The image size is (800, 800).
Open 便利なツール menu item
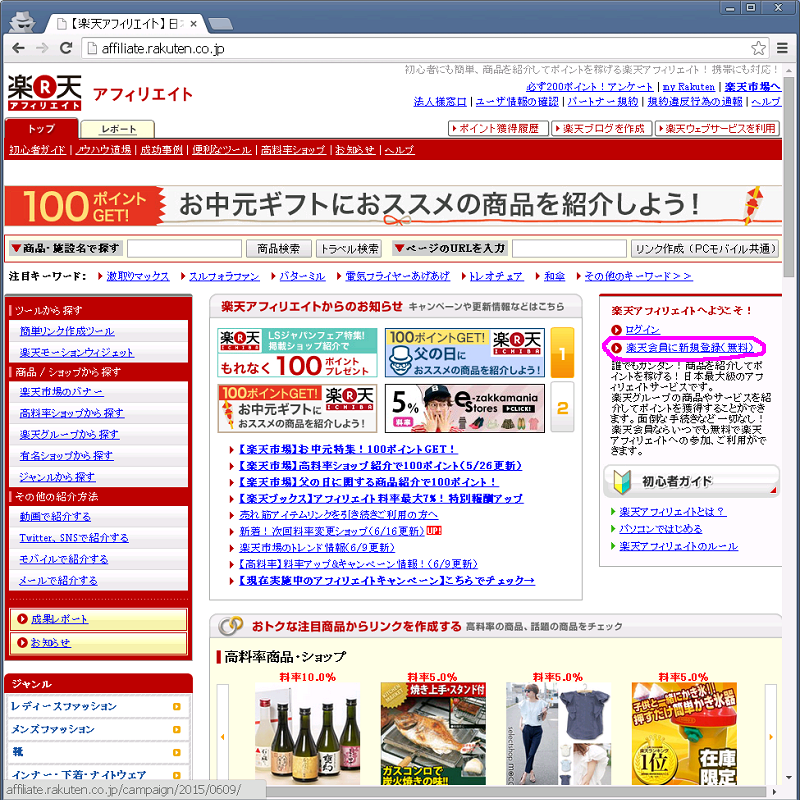(221, 149)
